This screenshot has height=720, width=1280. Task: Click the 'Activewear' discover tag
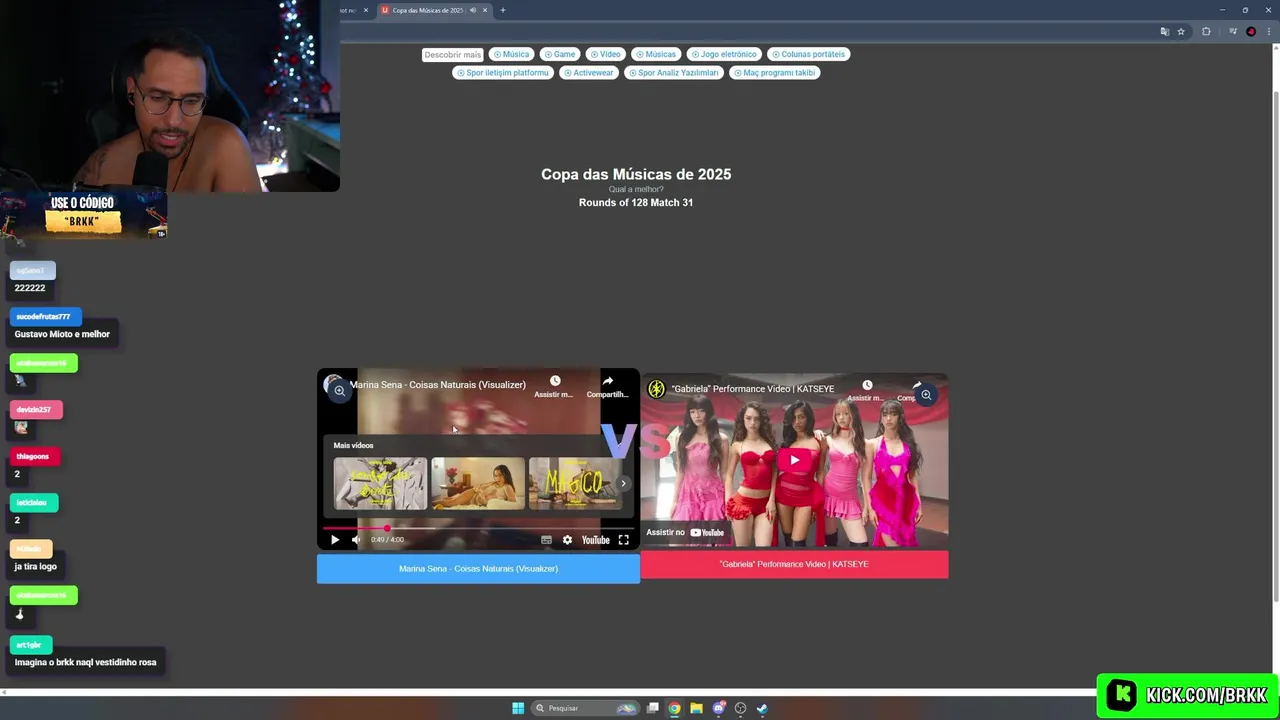click(x=588, y=72)
